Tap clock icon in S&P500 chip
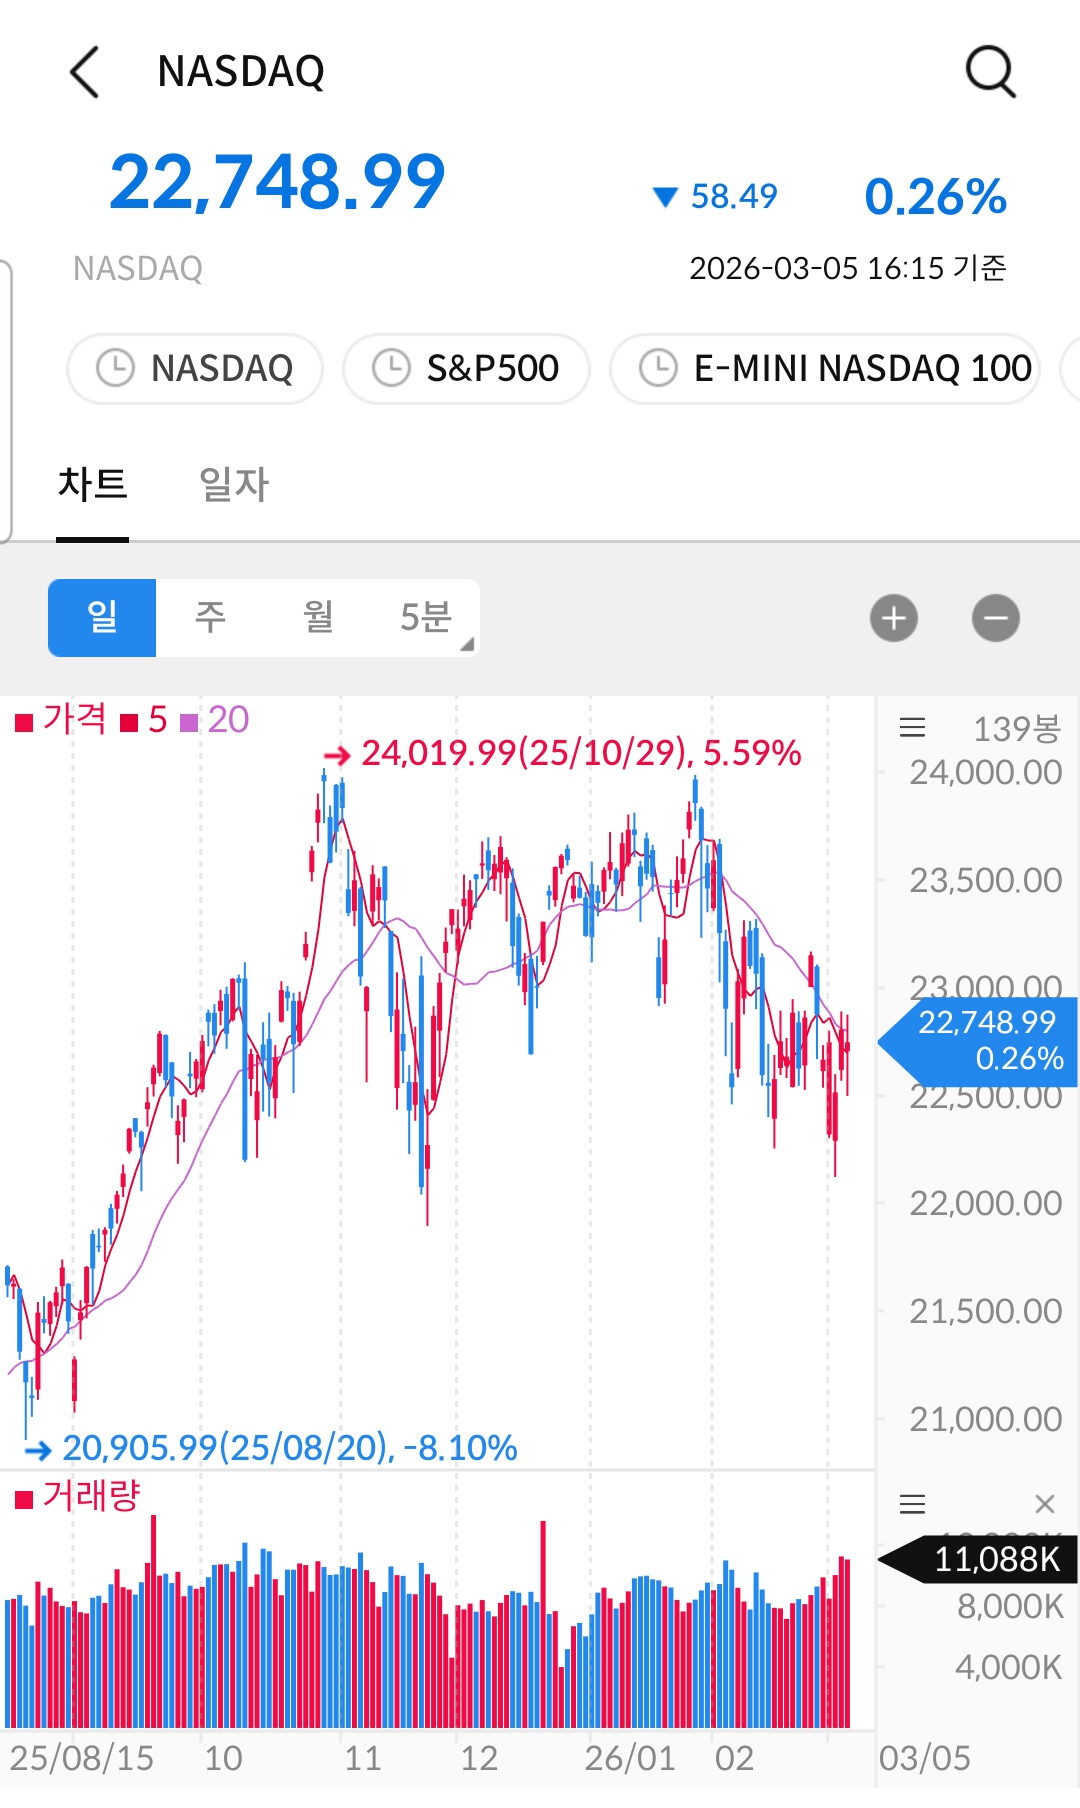The width and height of the screenshot is (1080, 1808). [391, 368]
